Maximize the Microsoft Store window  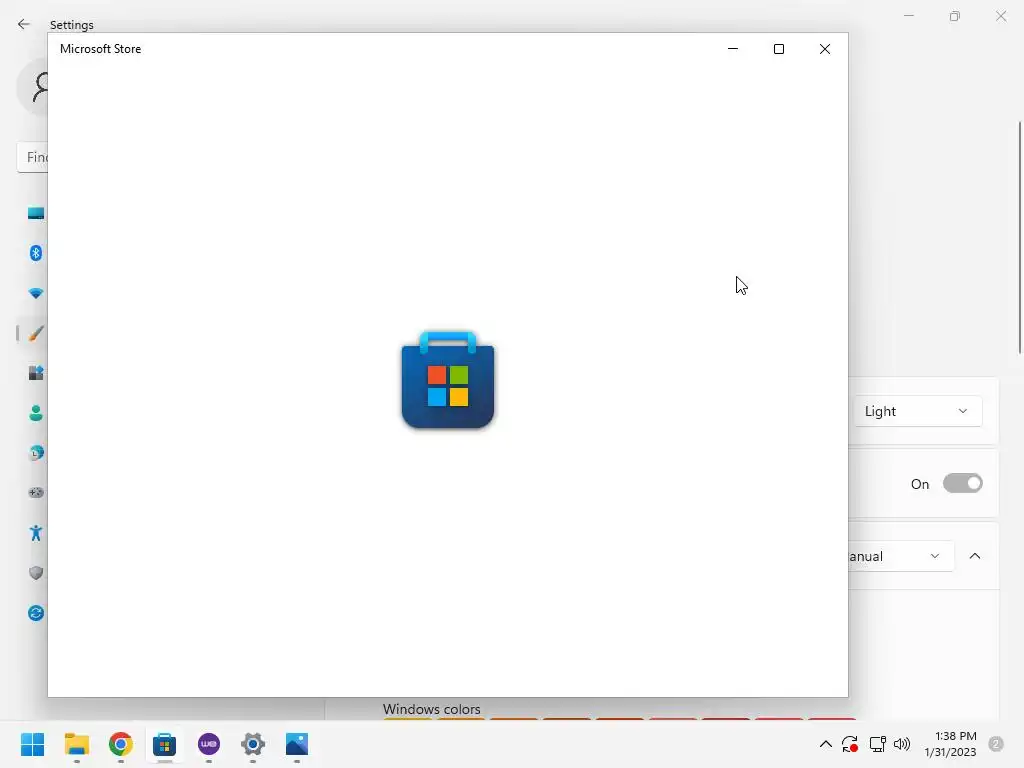[x=778, y=49]
